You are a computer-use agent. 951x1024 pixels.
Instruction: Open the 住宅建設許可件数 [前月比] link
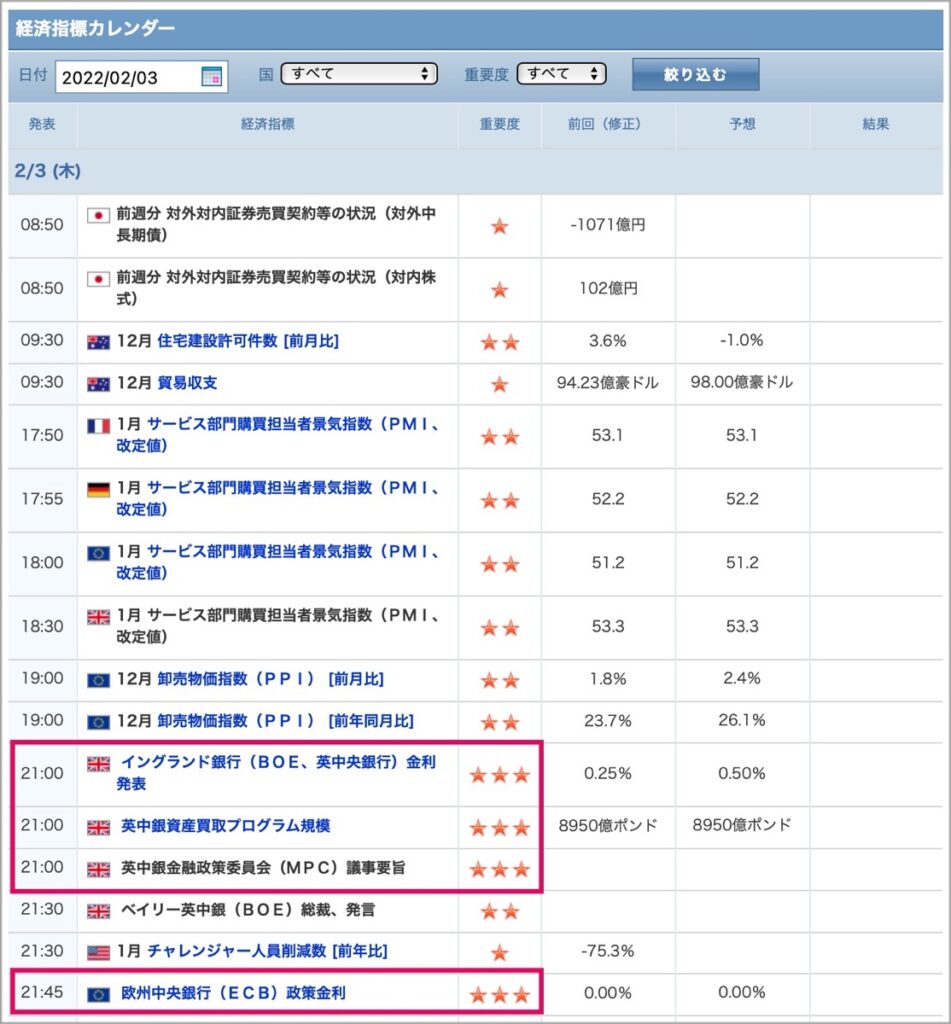point(248,341)
